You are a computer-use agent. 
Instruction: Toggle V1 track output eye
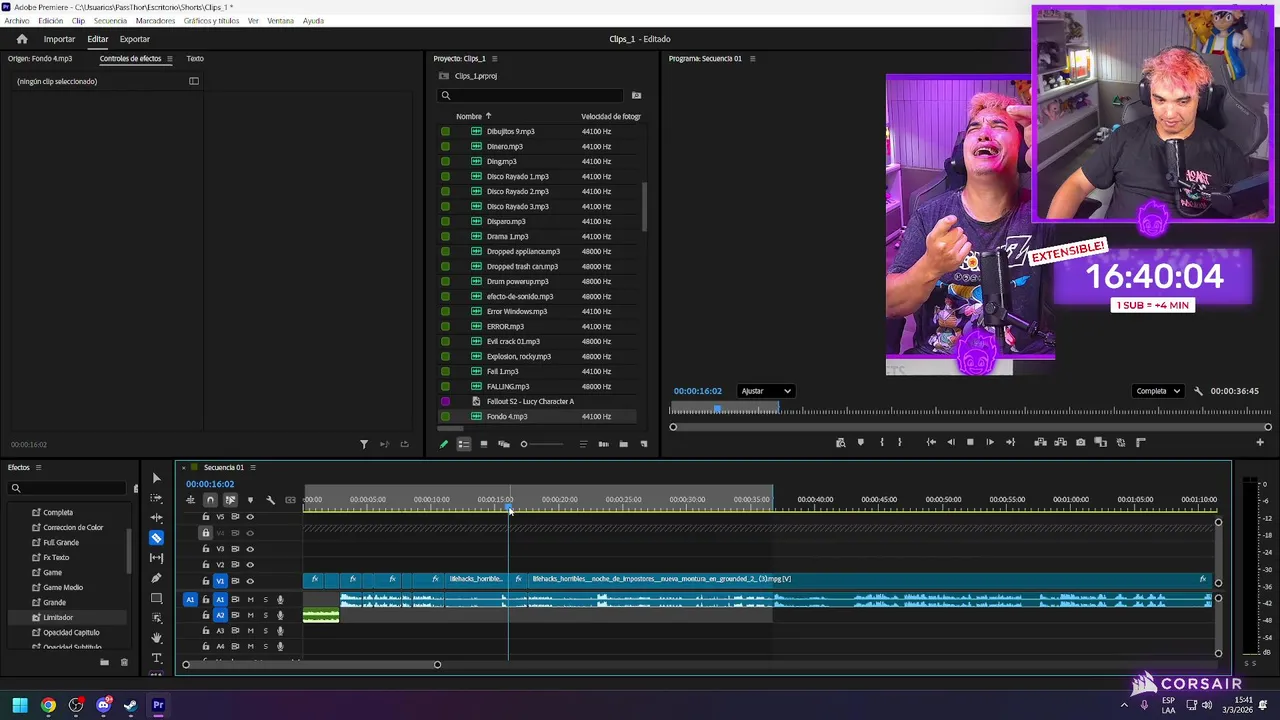(x=250, y=581)
